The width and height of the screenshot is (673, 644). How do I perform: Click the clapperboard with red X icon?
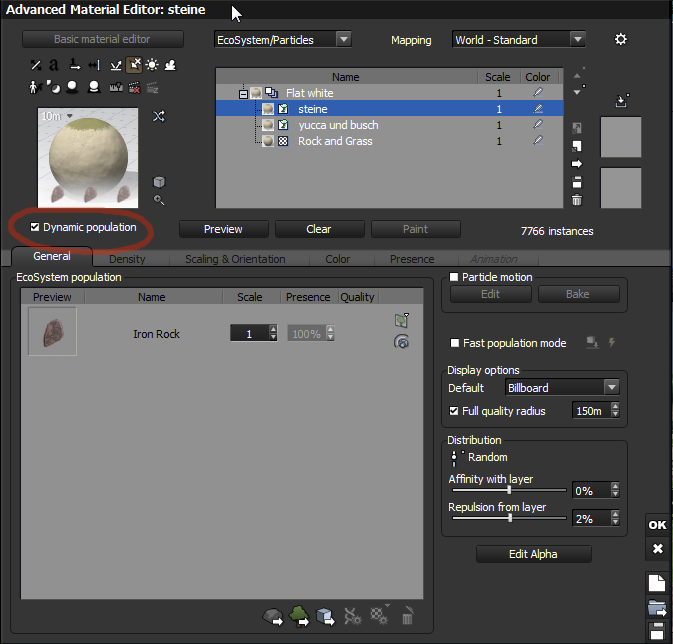(134, 88)
